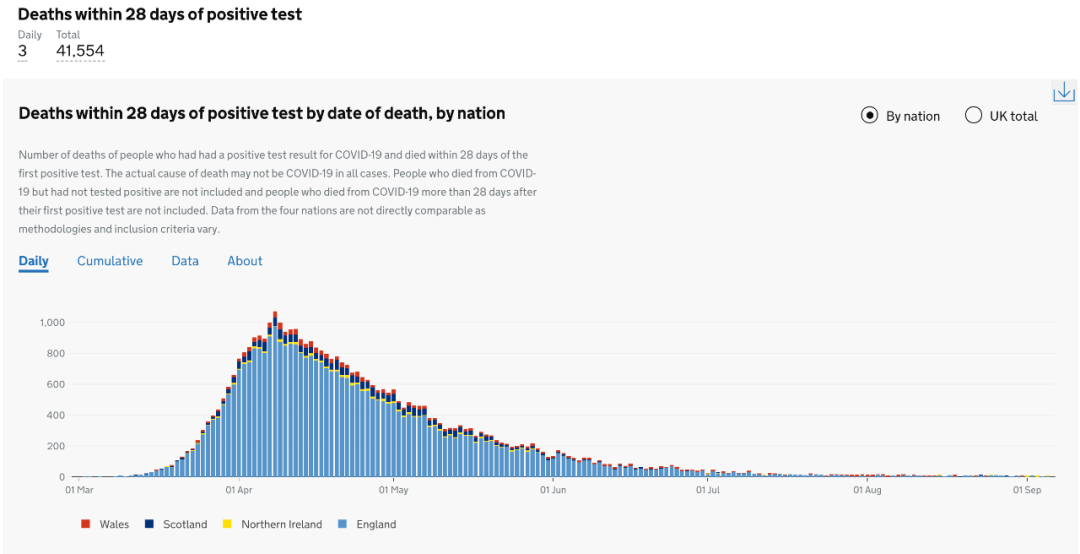Viewport: 1080px width, 554px height.
Task: Click the Scotland legend label
Action: click(185, 524)
